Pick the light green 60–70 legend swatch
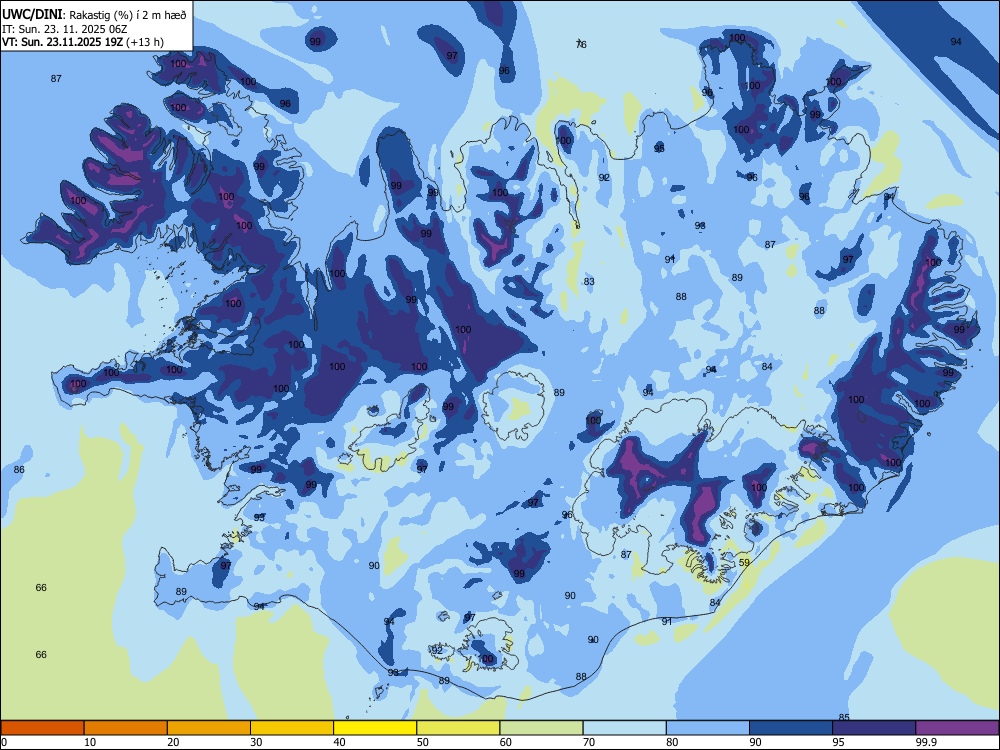Viewport: 1000px width, 750px height. coord(541,728)
